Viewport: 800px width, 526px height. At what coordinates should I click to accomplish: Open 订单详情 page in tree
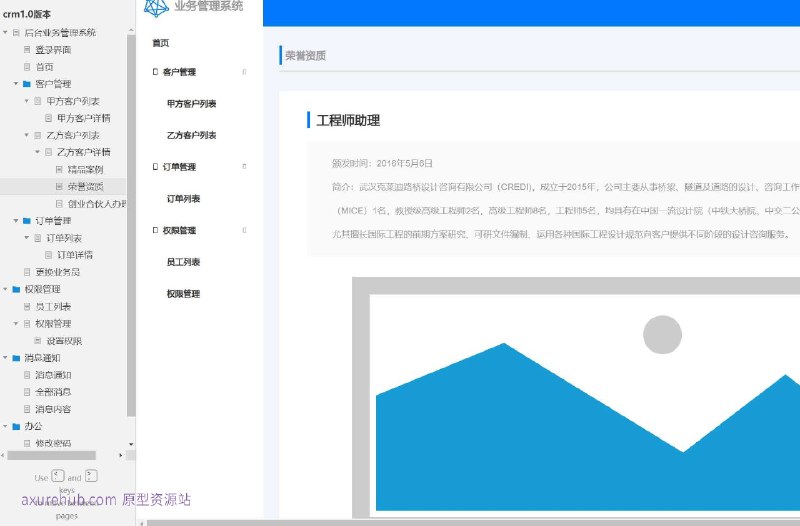pos(75,255)
